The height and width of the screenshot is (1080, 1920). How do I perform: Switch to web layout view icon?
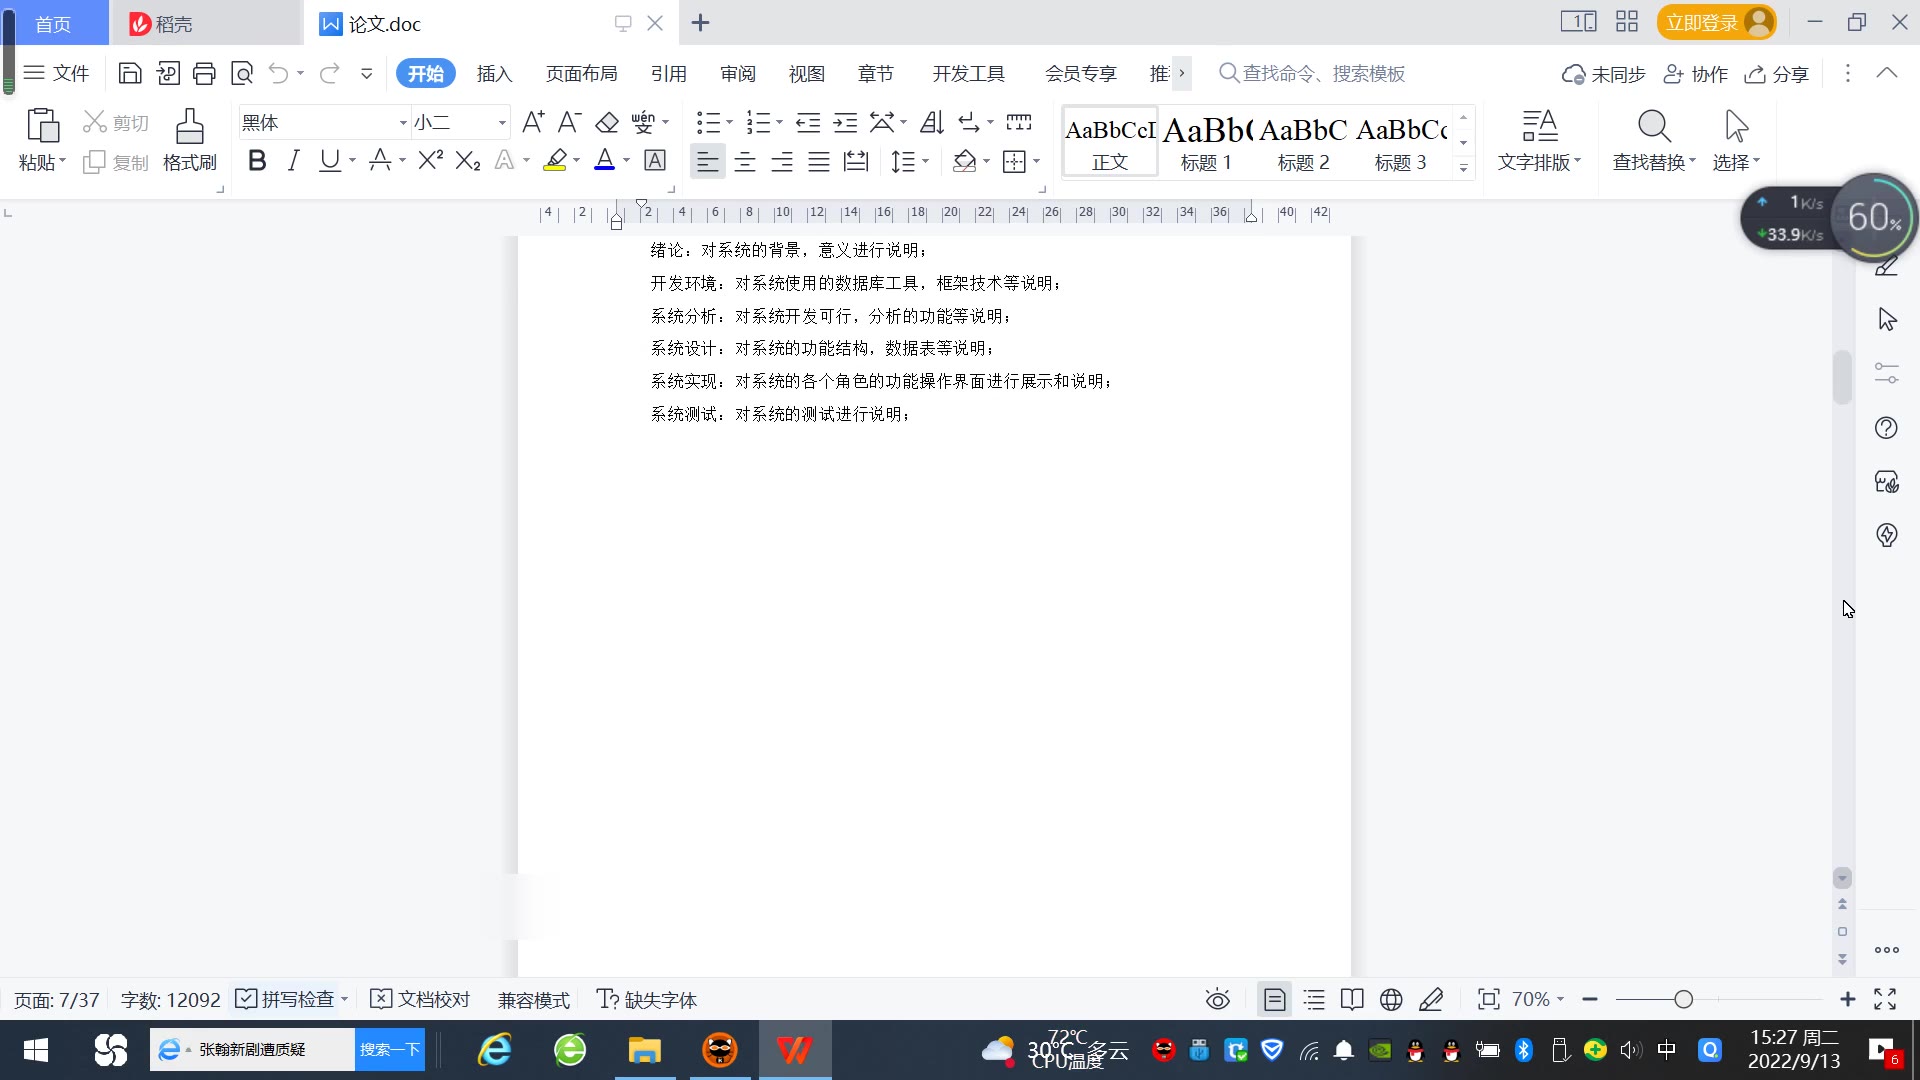pos(1391,1000)
